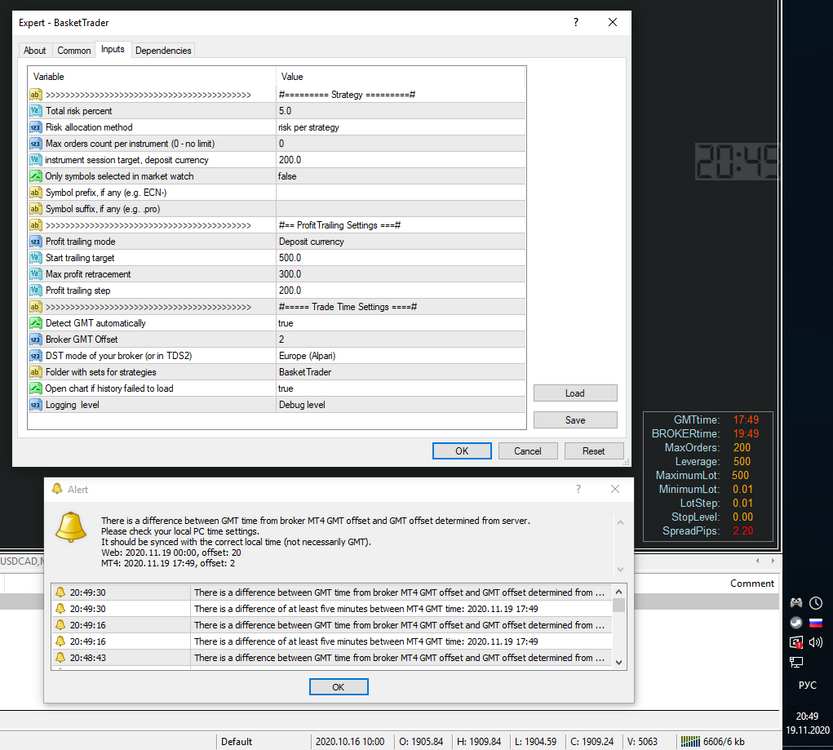Image resolution: width=833 pixels, height=750 pixels.
Task: Click the Default profile in status bar
Action: coord(236,742)
